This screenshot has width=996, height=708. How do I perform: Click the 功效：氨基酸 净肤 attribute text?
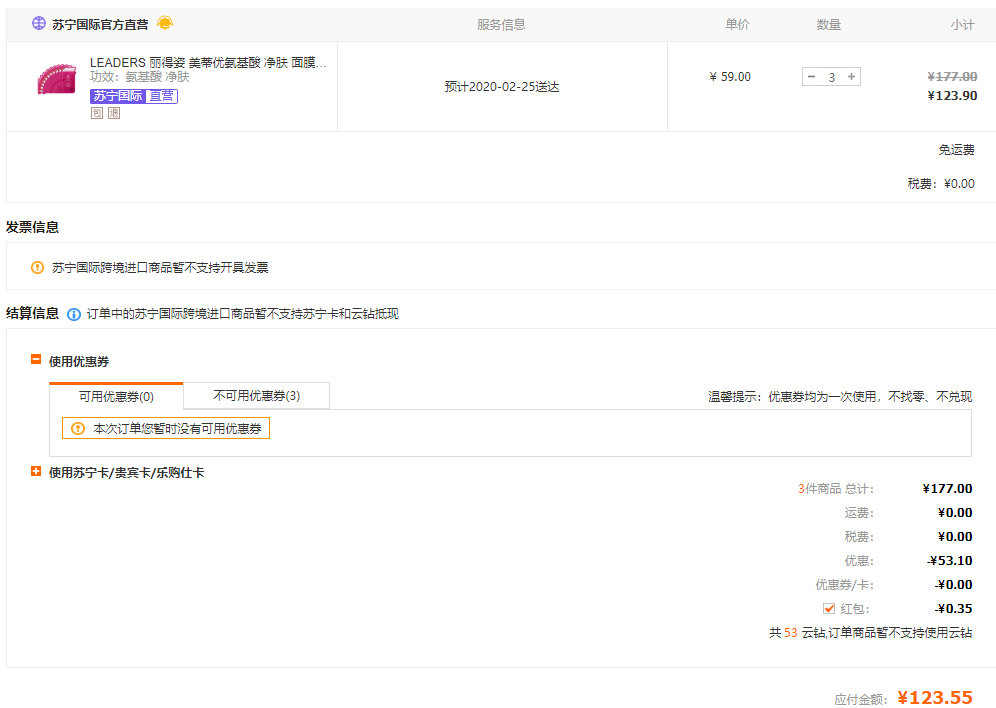coord(140,77)
